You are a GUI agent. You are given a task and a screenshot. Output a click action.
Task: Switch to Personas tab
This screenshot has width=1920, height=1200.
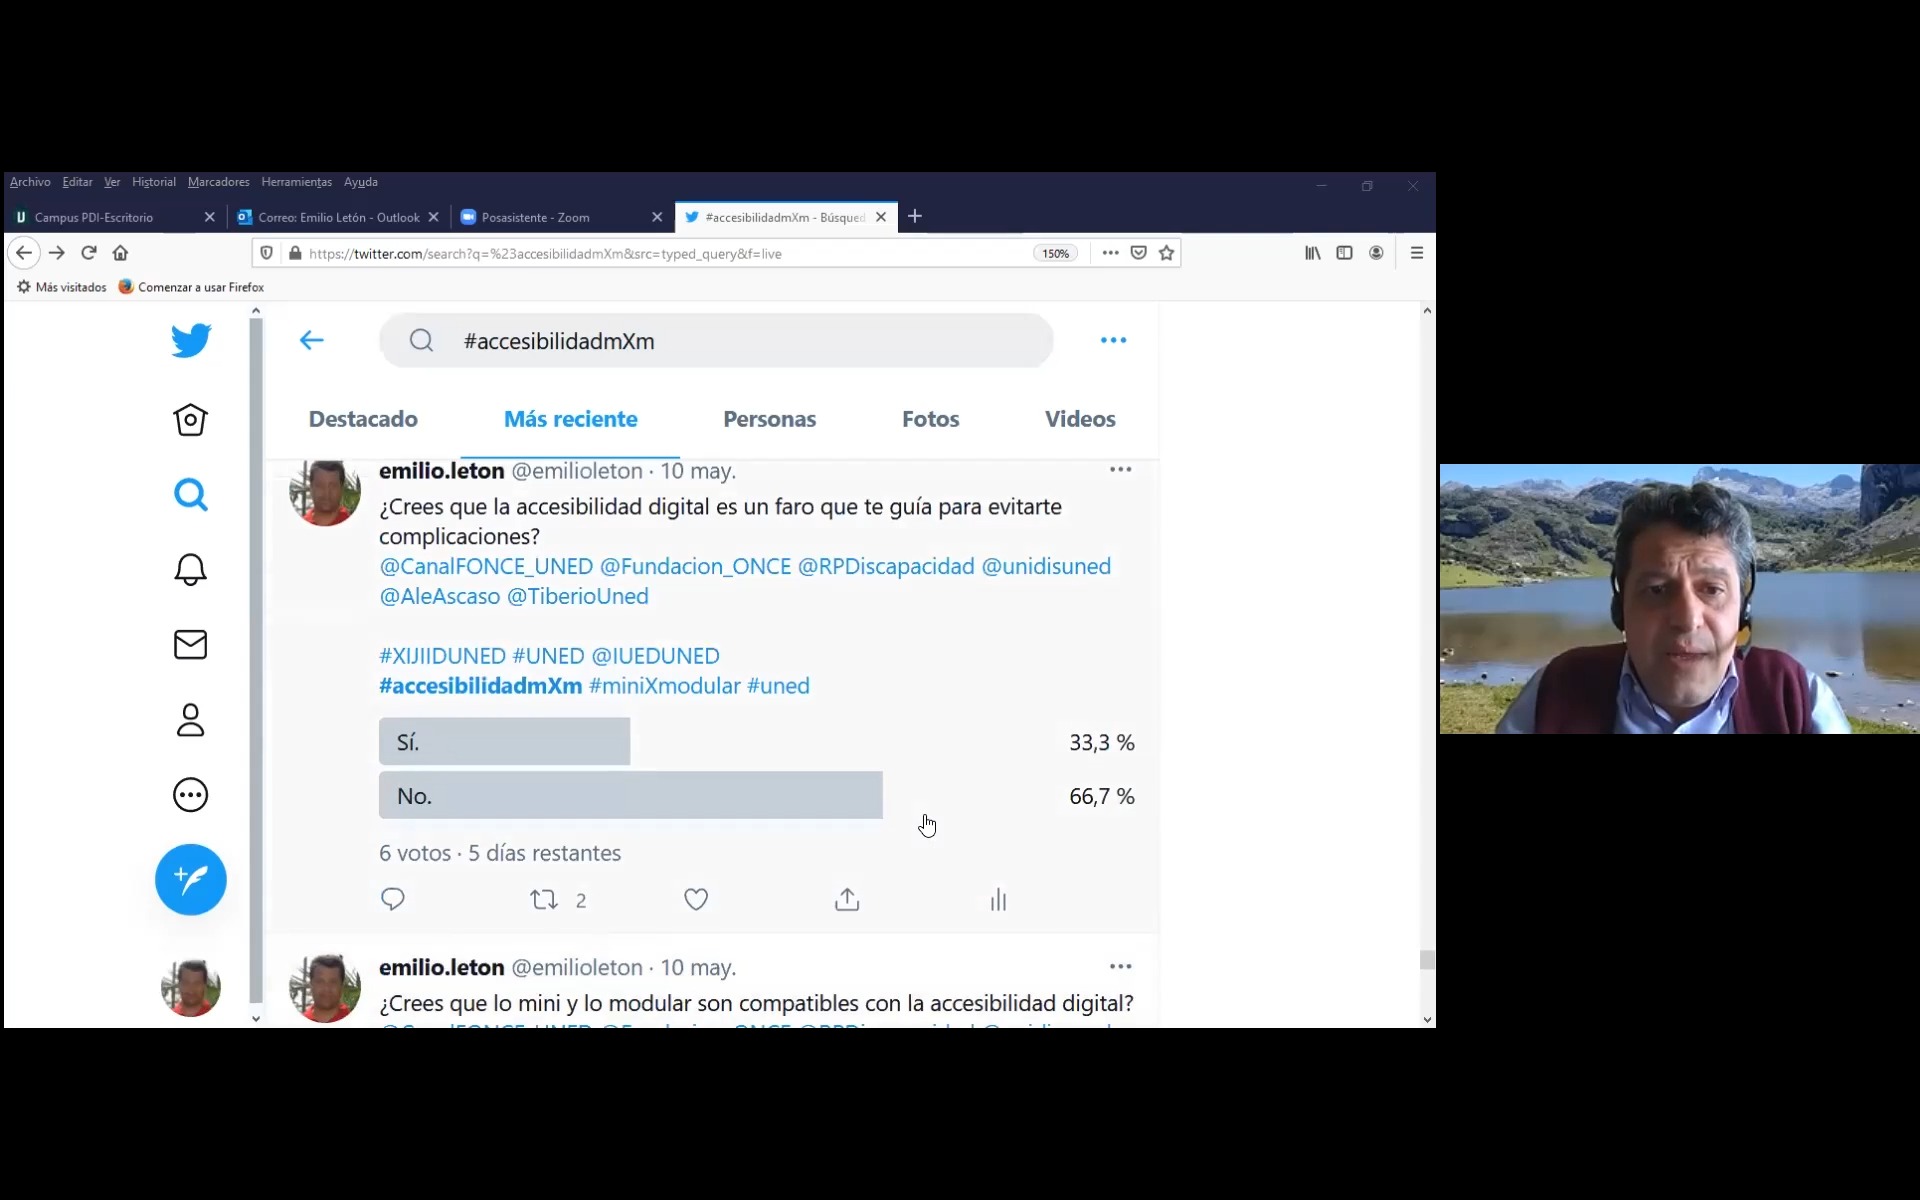tap(769, 419)
